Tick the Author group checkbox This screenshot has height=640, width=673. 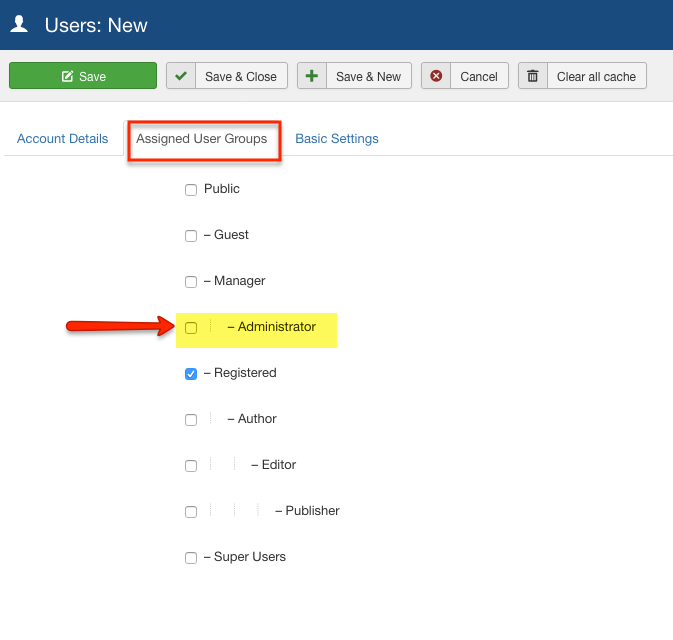click(x=191, y=419)
